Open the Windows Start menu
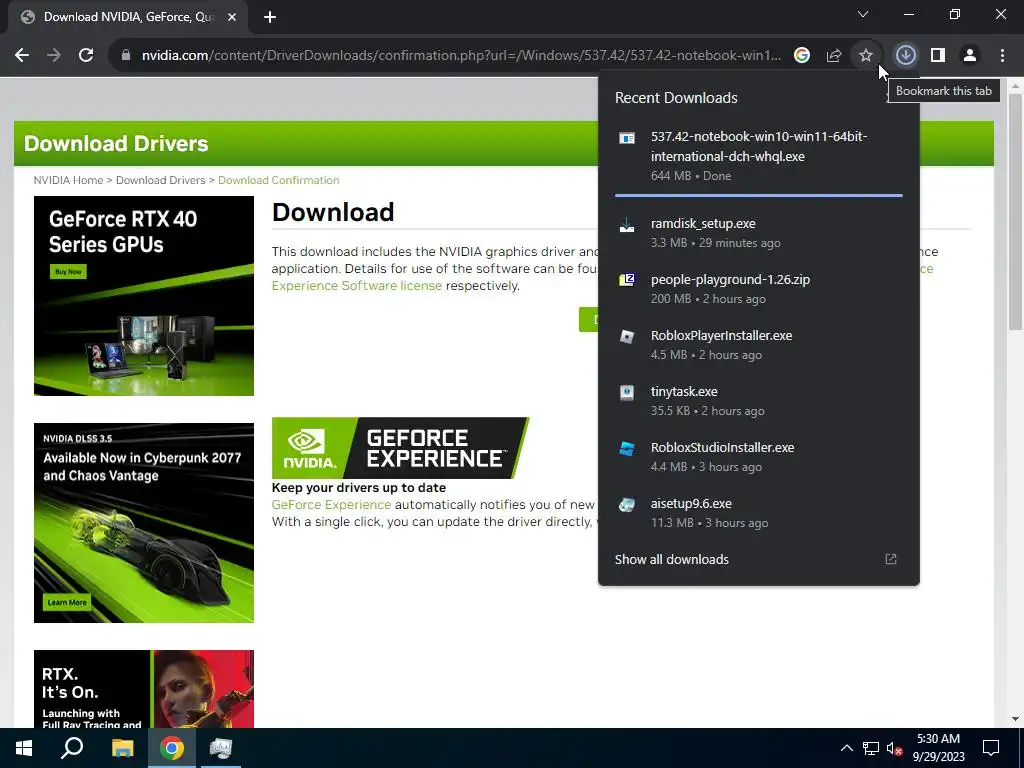 click(24, 748)
